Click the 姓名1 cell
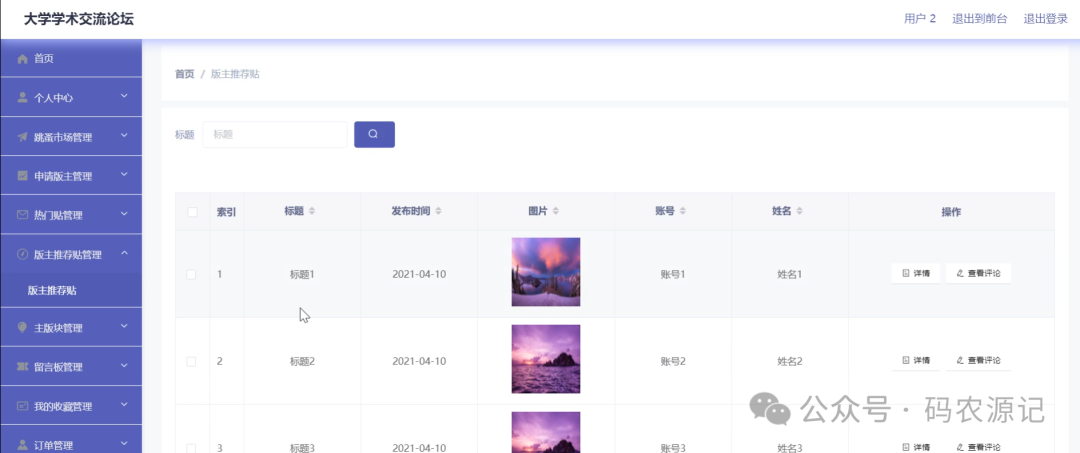 (790, 274)
